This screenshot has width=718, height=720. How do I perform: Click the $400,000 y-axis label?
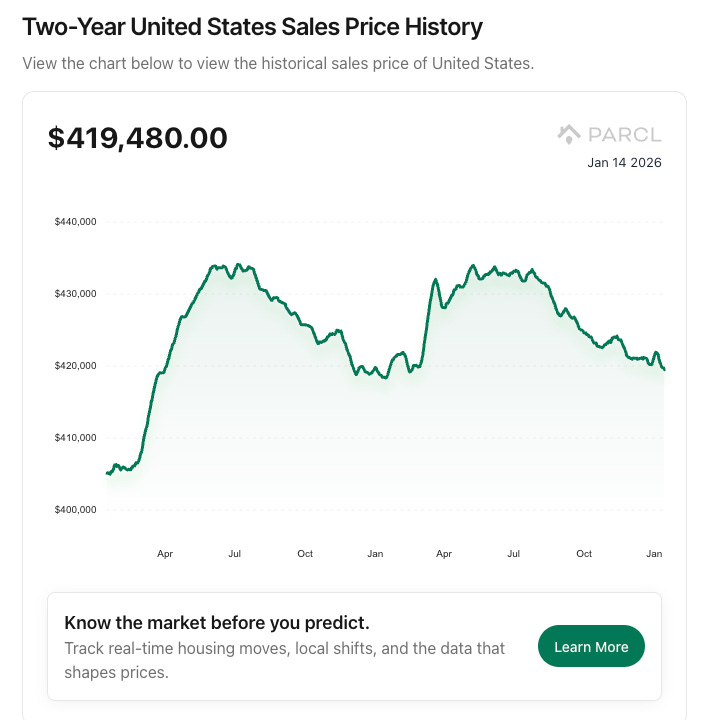pos(75,509)
